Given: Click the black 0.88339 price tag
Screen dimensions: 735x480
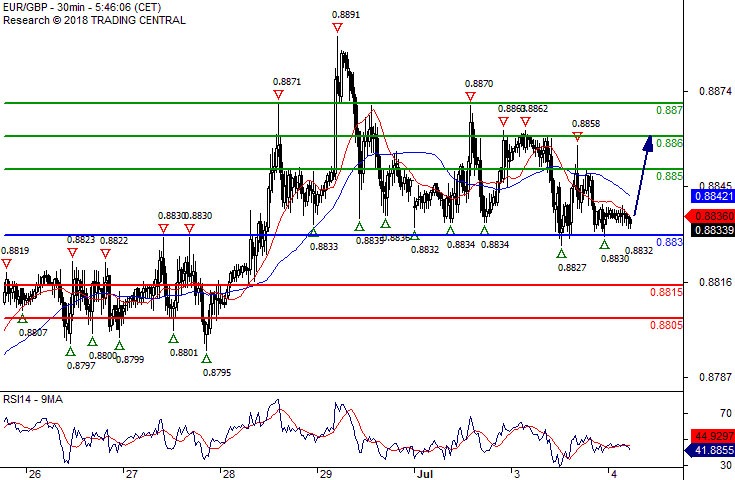Looking at the screenshot, I should coord(713,230).
